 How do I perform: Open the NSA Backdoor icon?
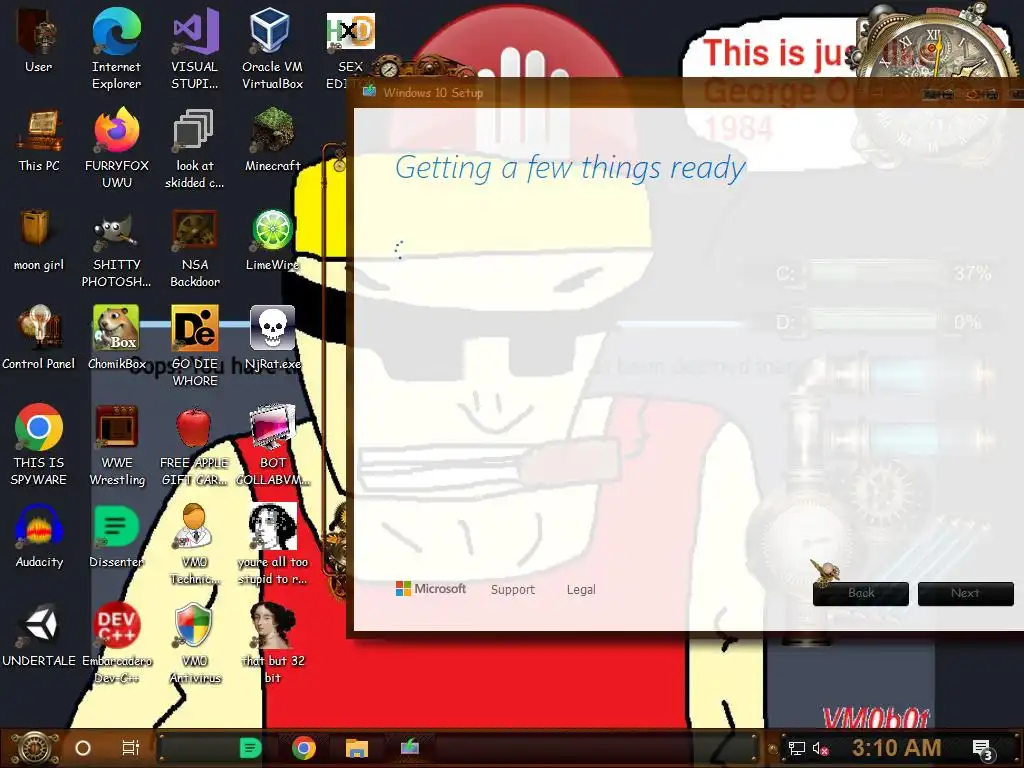pyautogui.click(x=195, y=248)
